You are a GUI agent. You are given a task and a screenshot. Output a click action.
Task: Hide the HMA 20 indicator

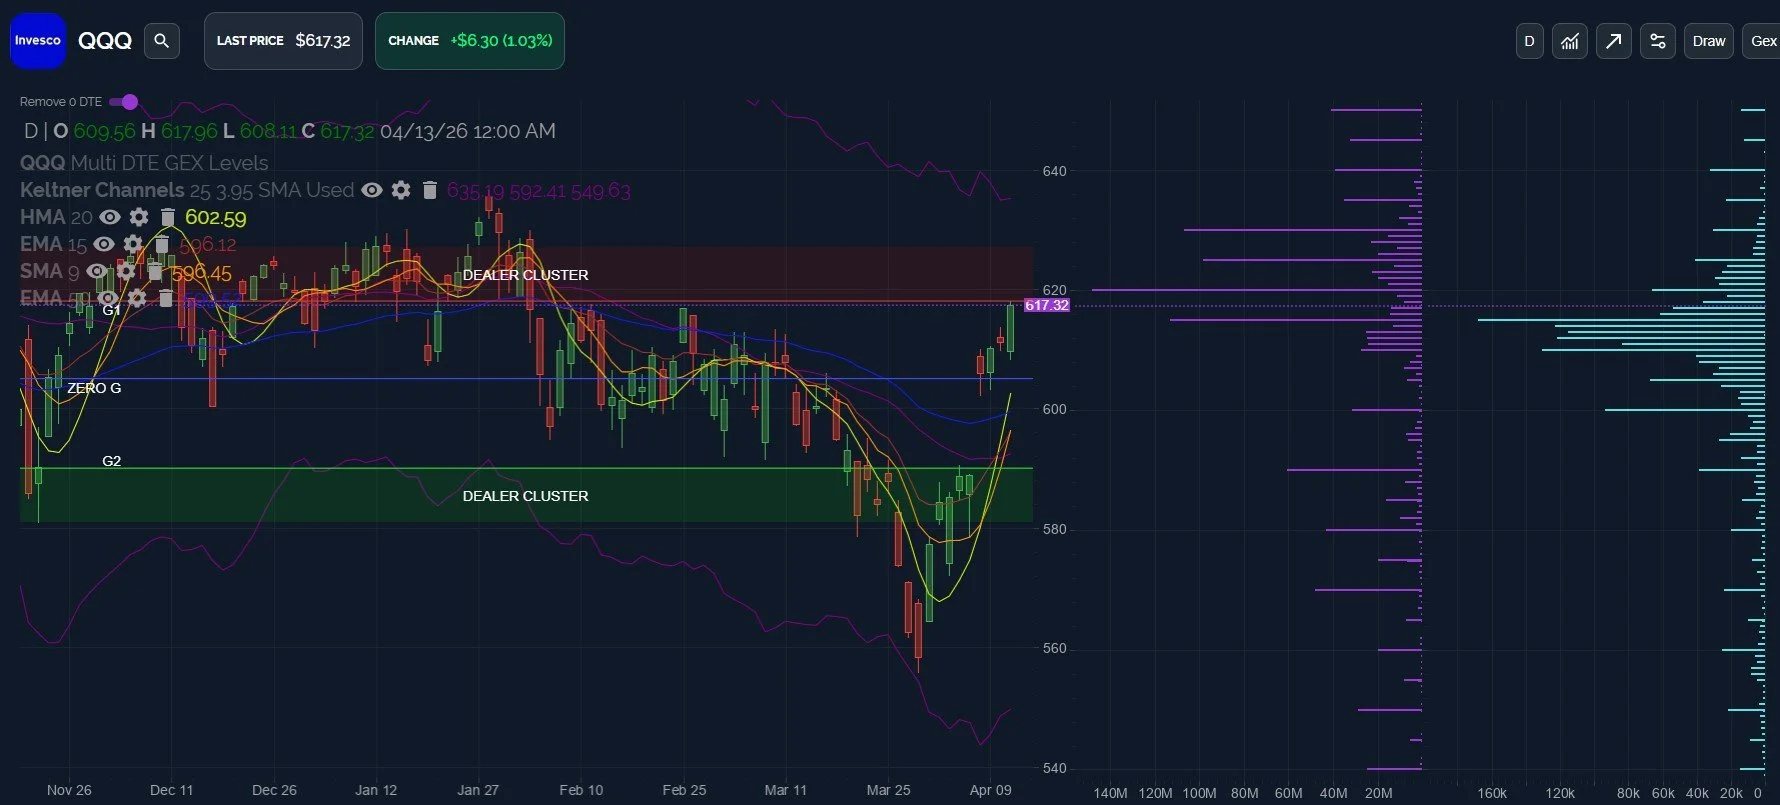(x=110, y=217)
